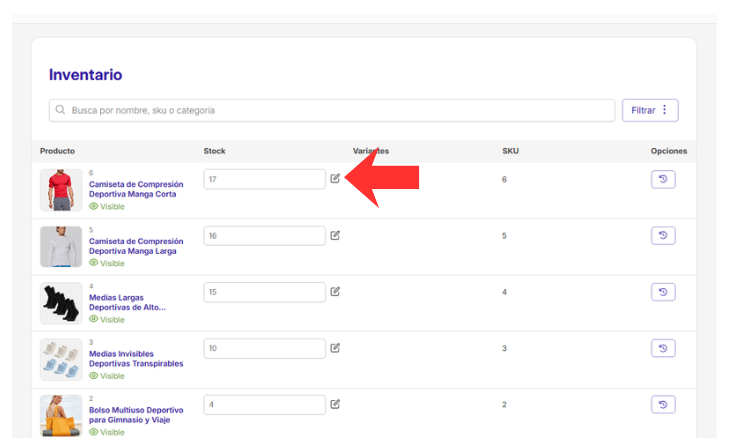Click edit stock icon for Medias Invisibles
The height and width of the screenshot is (438, 748).
point(335,348)
